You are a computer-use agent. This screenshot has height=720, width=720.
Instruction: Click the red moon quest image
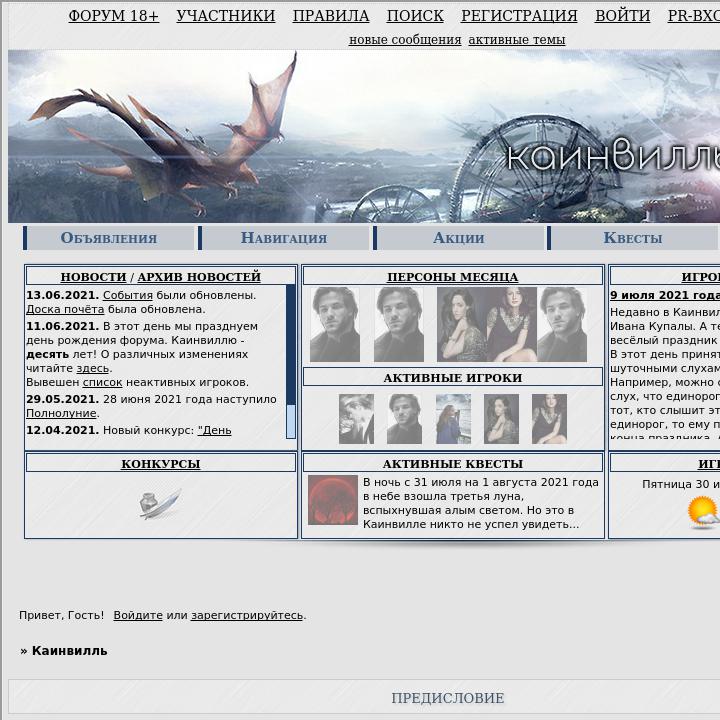click(333, 500)
